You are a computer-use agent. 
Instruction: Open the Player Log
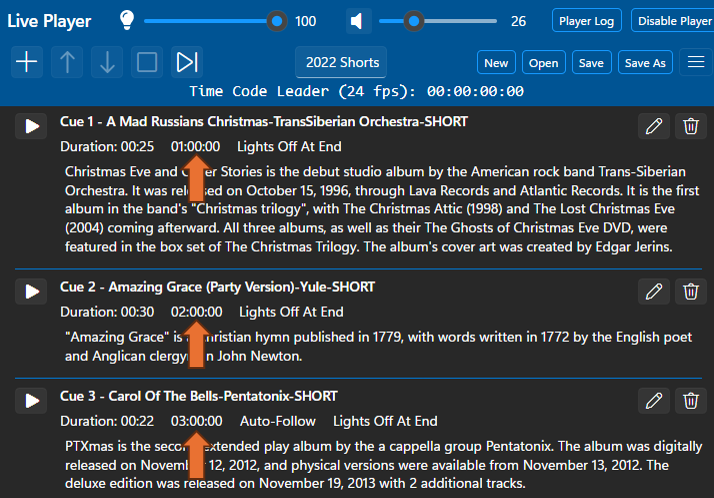tap(587, 21)
